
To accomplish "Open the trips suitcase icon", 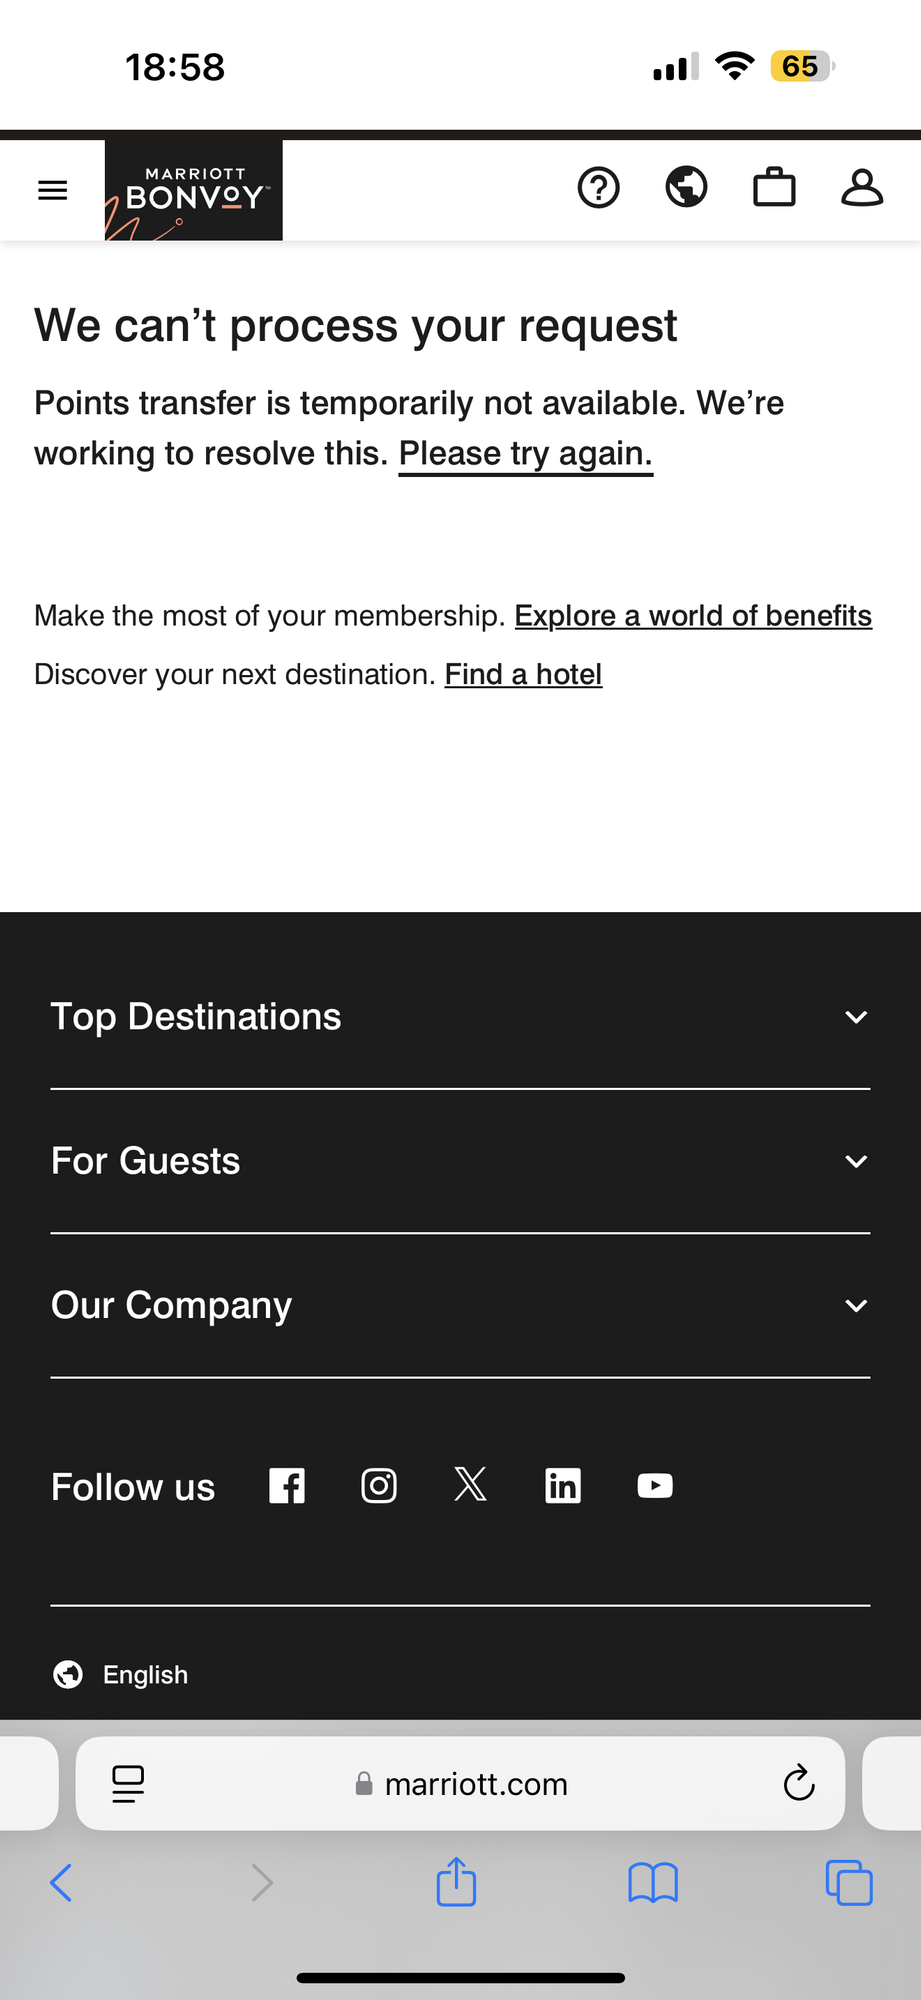I will tap(774, 188).
